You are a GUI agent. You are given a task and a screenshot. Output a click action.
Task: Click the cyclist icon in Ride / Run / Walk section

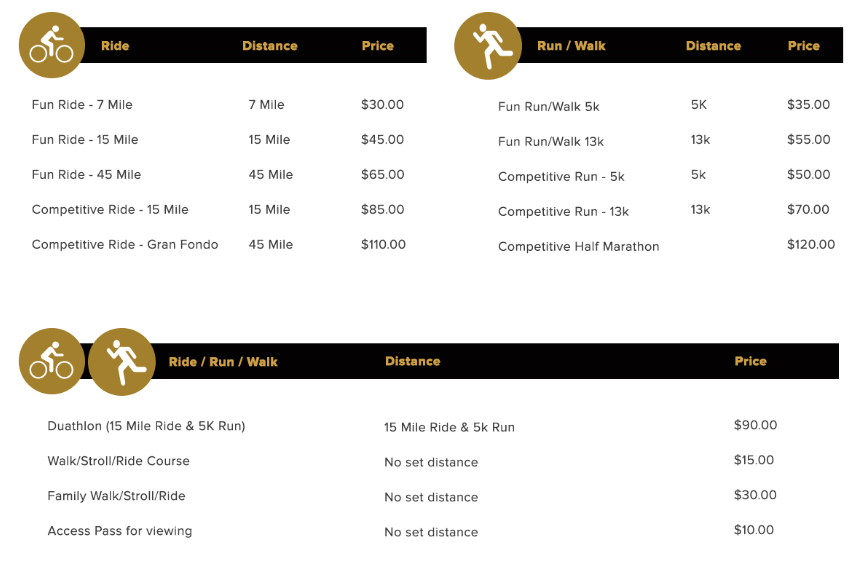[52, 361]
